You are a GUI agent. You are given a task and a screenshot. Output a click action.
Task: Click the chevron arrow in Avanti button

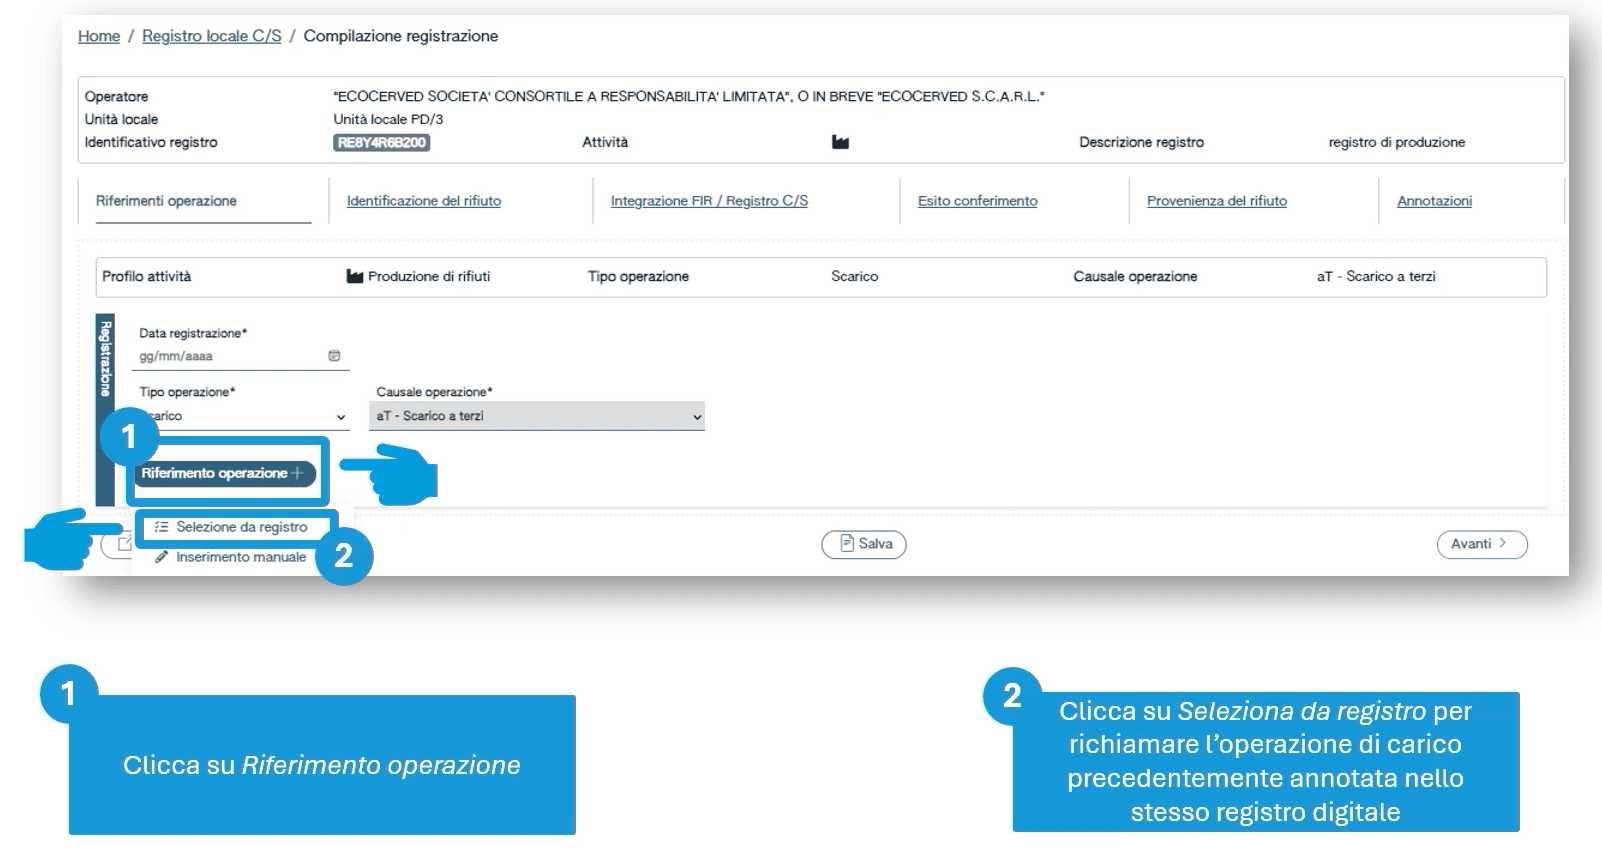pos(1502,544)
